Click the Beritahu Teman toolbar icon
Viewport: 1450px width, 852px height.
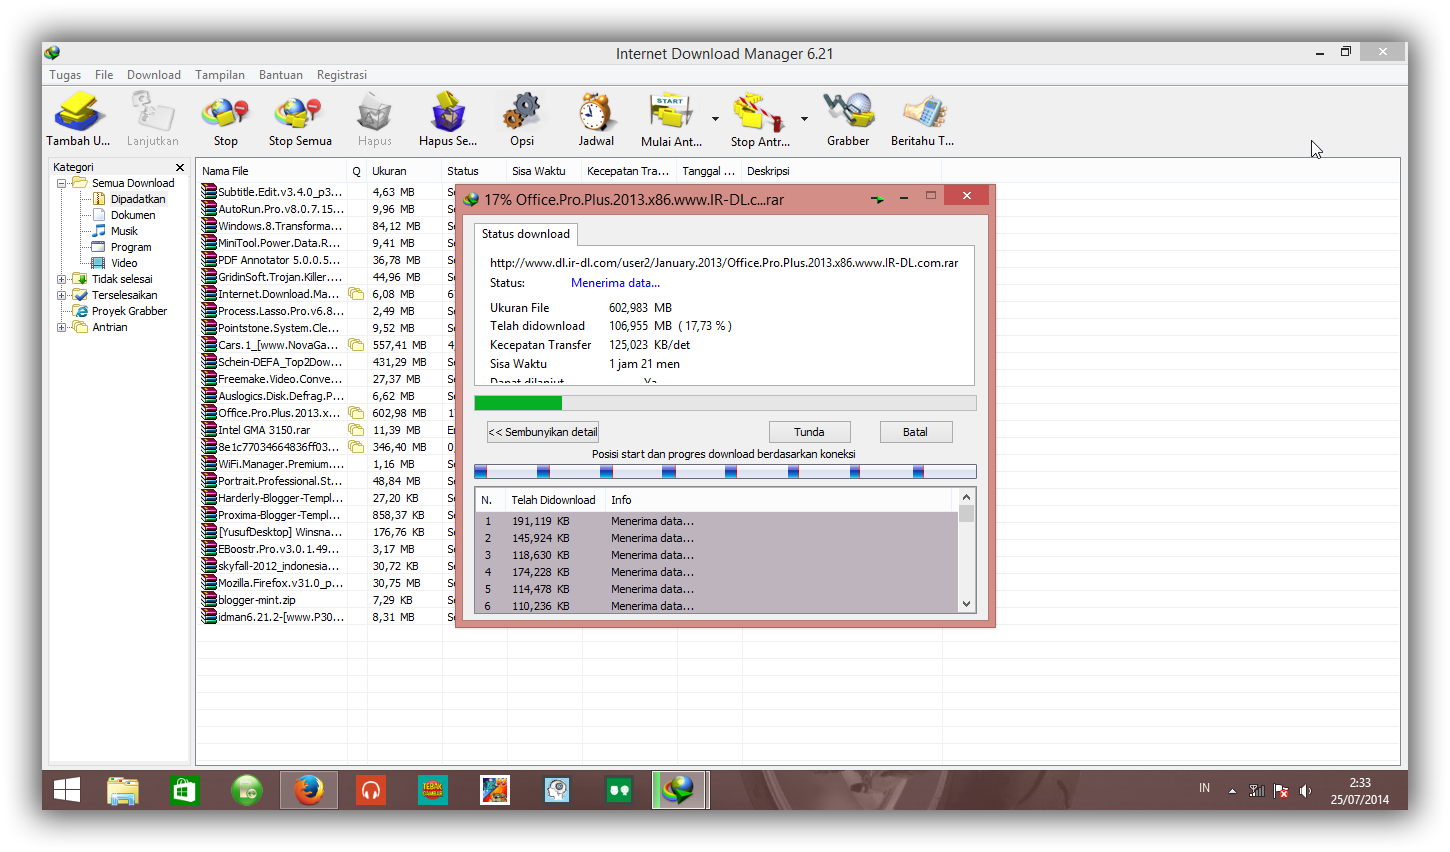(923, 112)
